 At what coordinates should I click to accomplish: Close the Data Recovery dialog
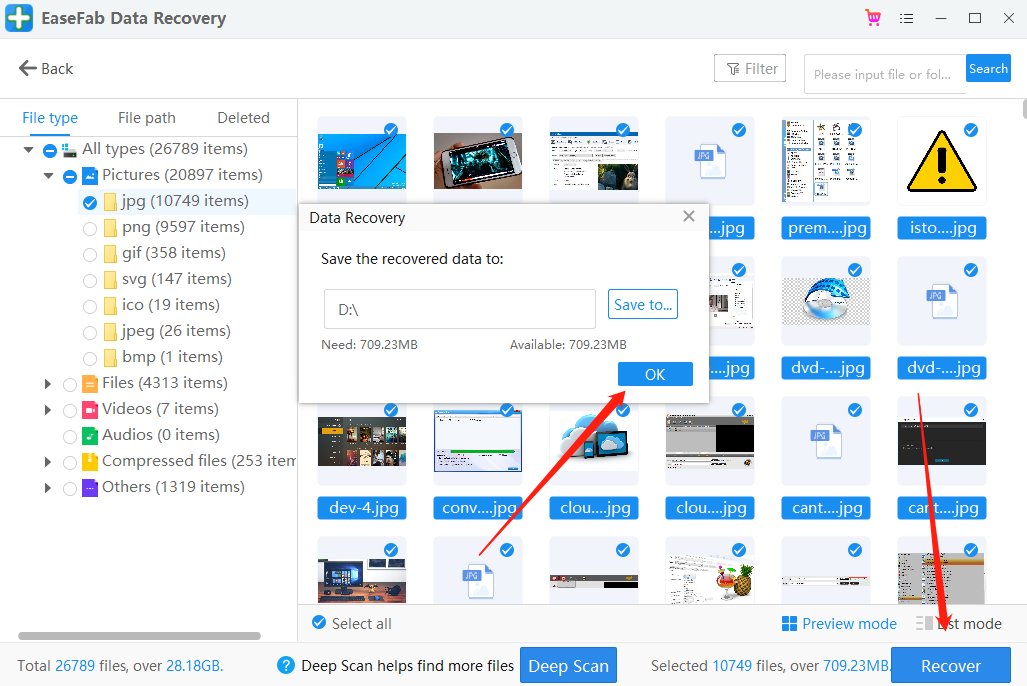(x=688, y=216)
